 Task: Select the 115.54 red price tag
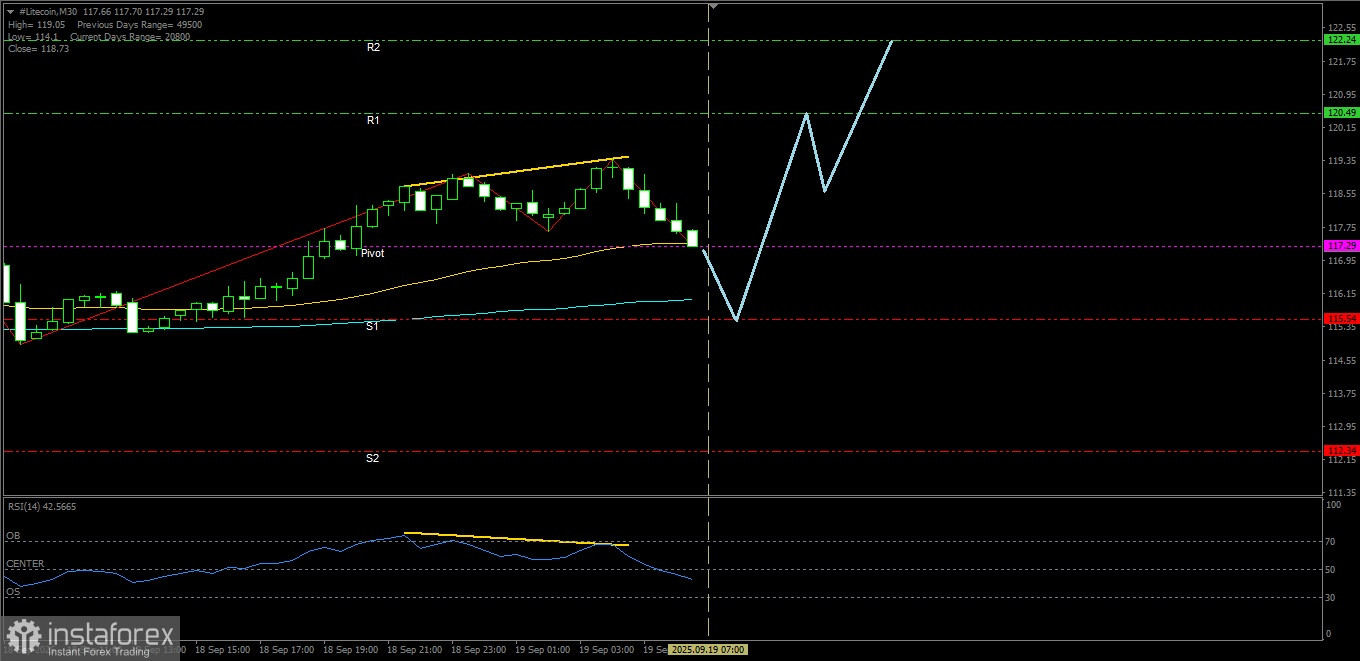coord(1340,319)
